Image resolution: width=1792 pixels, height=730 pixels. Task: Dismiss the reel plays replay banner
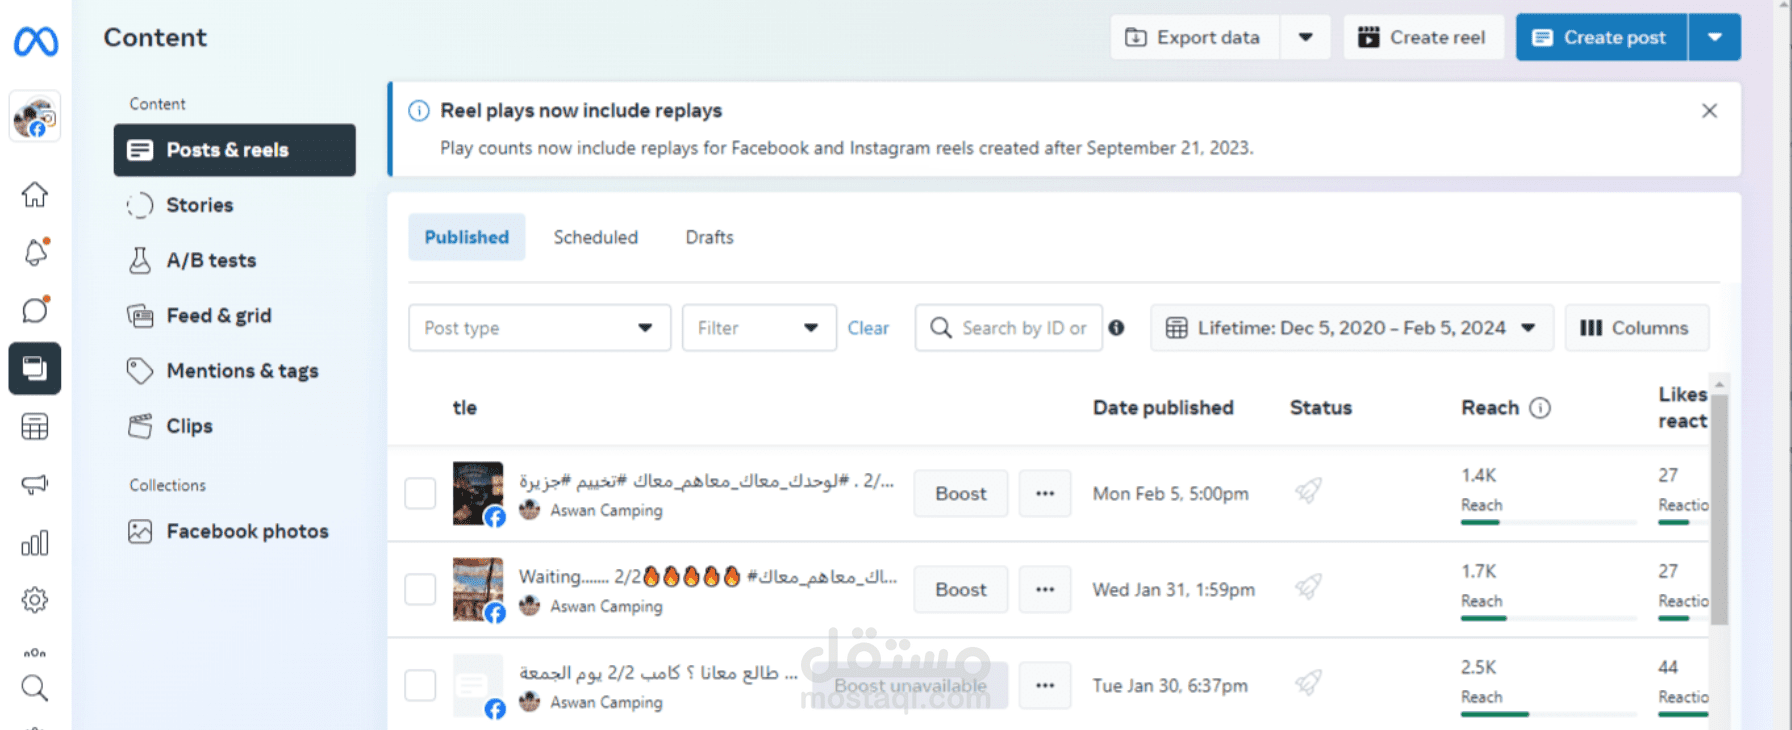point(1710,111)
